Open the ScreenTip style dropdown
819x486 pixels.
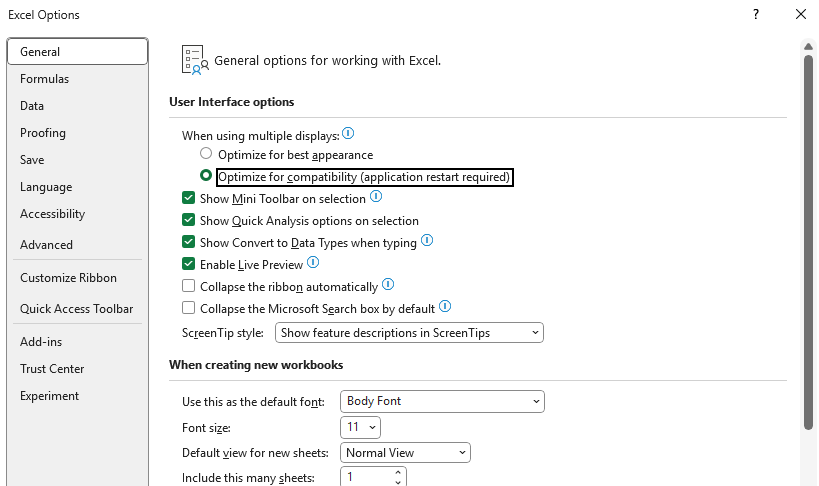click(x=409, y=333)
